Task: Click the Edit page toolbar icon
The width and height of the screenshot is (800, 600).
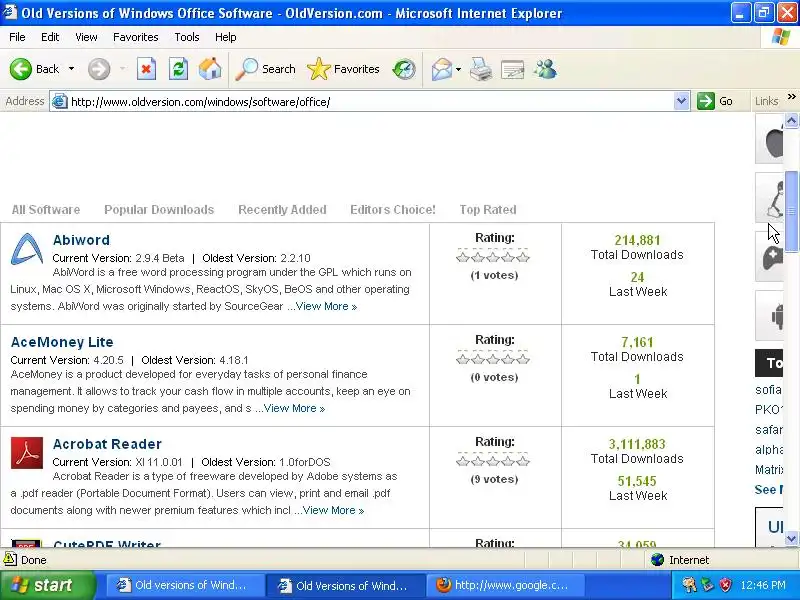Action: click(513, 69)
